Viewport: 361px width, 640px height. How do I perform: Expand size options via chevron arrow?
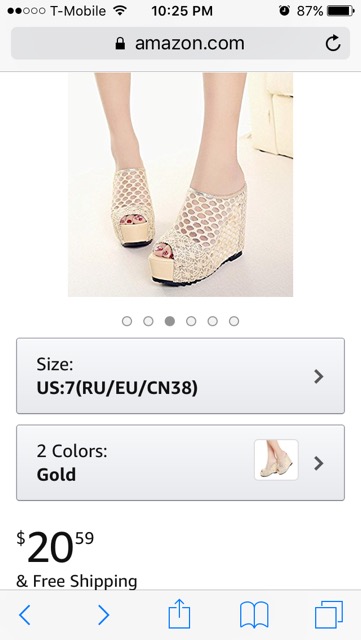319,376
